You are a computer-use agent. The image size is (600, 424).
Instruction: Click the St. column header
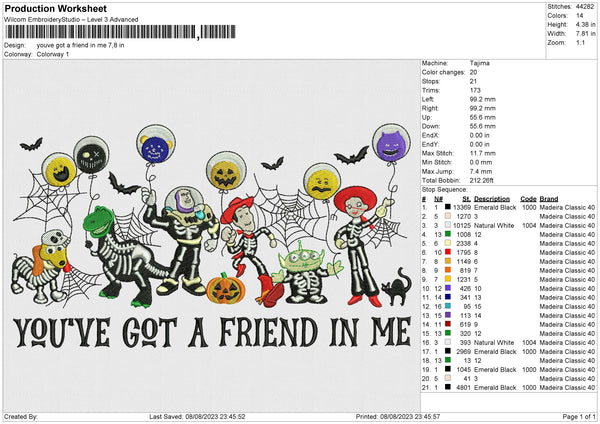click(466, 199)
